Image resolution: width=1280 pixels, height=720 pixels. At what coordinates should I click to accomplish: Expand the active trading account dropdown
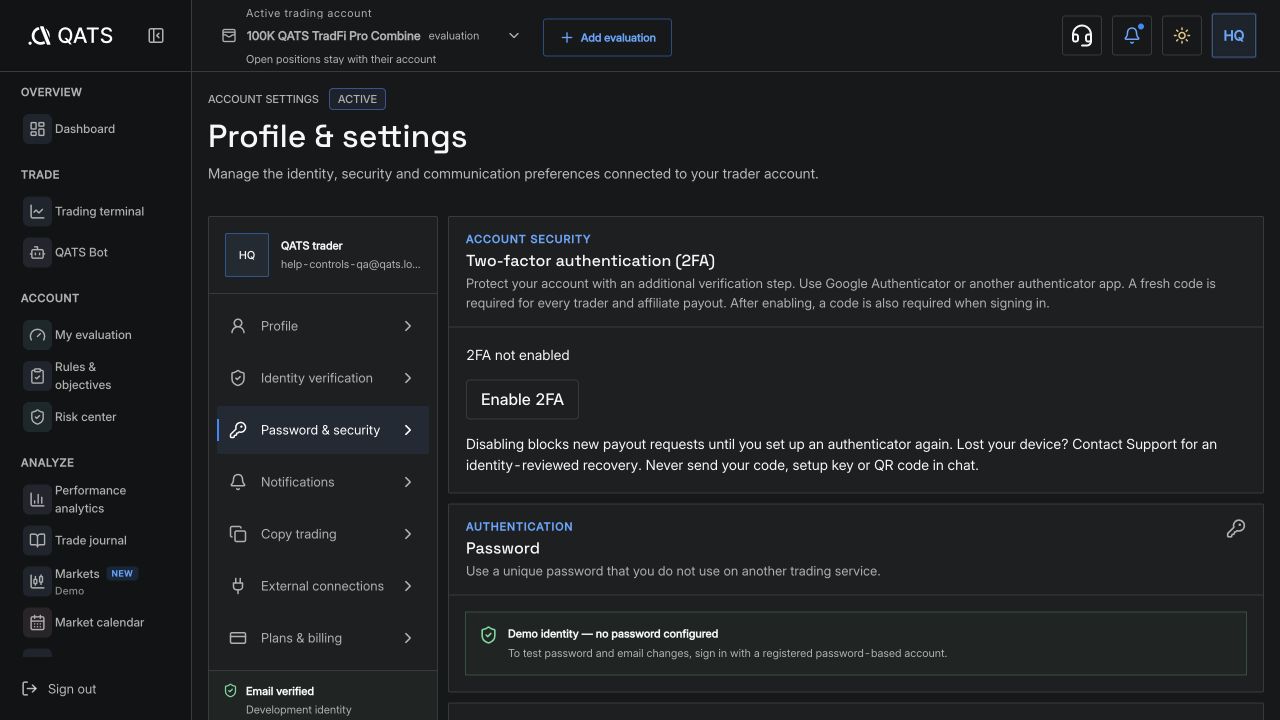tap(514, 36)
